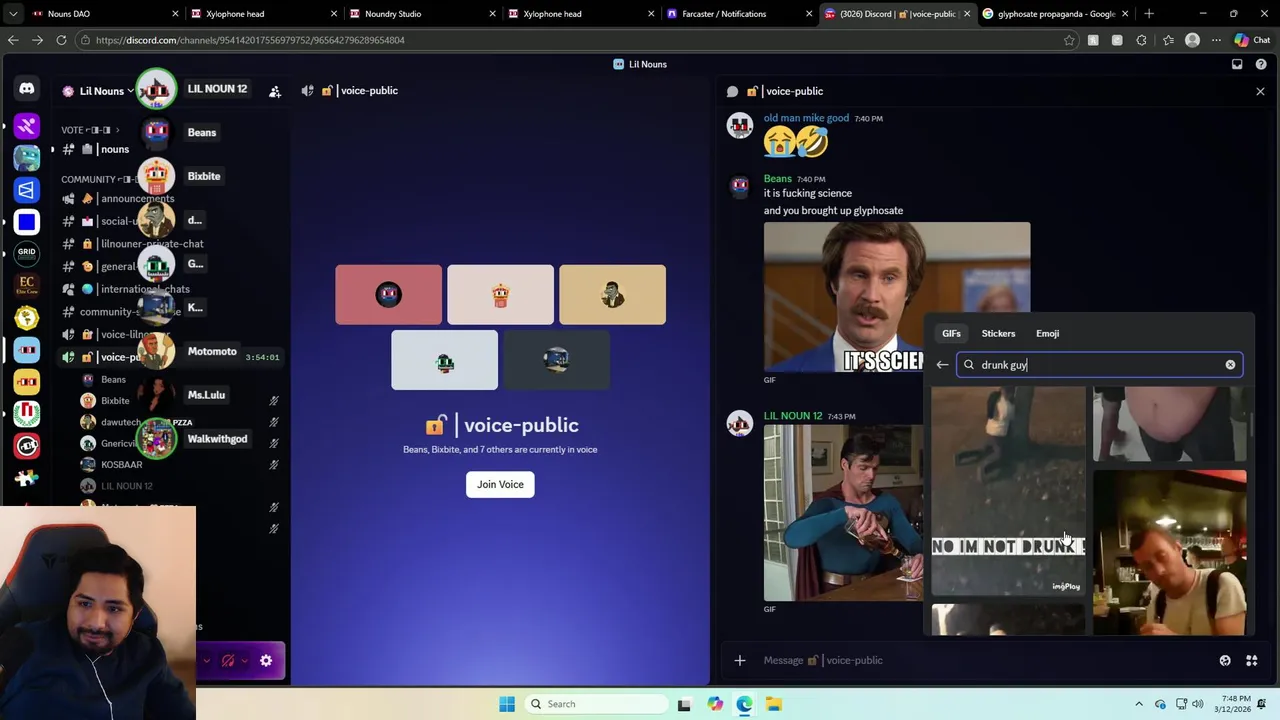Click the plus attachment button in message bar
Viewport: 1280px width, 720px height.
(740, 660)
